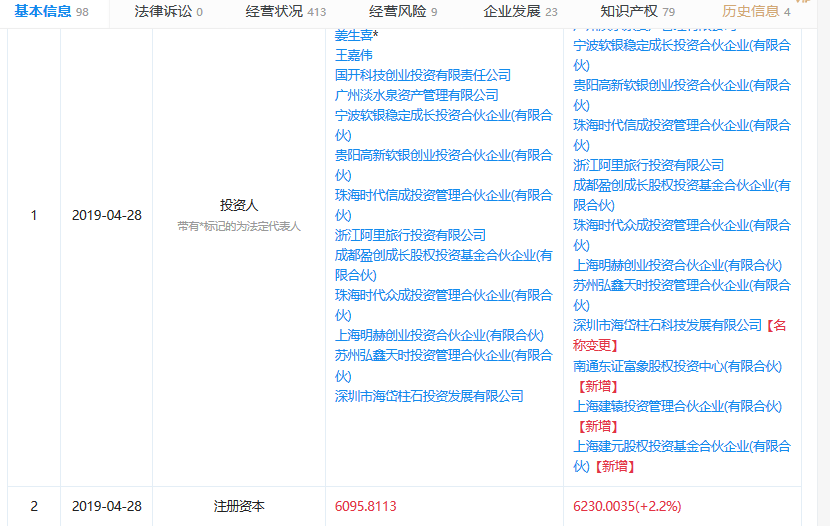Open 苏州弘鑫天时投资管理合伙企业 in before-change column
This screenshot has height=526, width=830.
444,365
